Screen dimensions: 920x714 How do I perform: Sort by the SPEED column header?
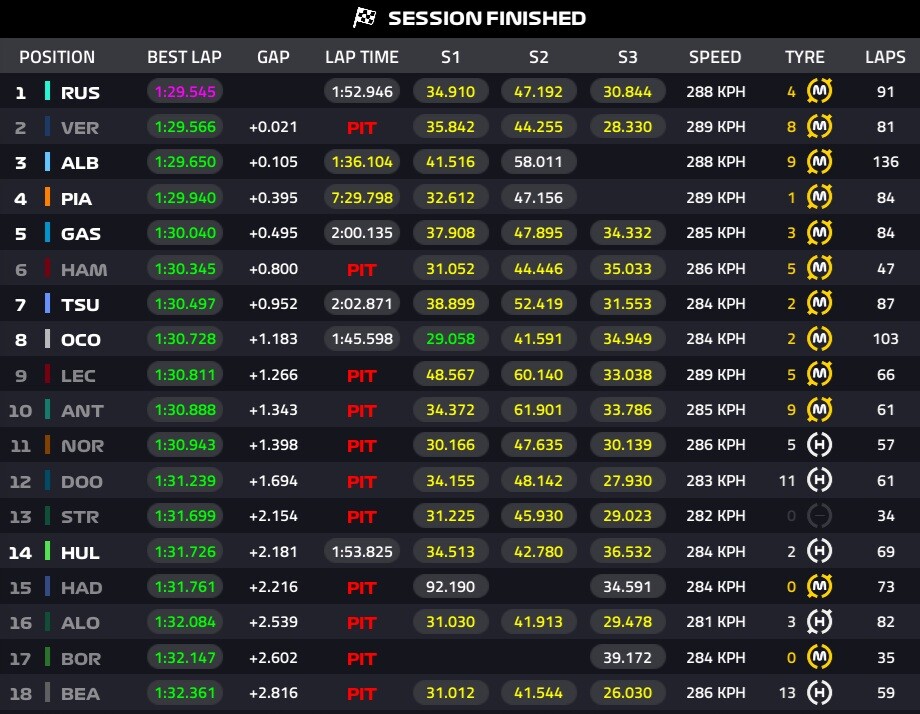pyautogui.click(x=715, y=57)
